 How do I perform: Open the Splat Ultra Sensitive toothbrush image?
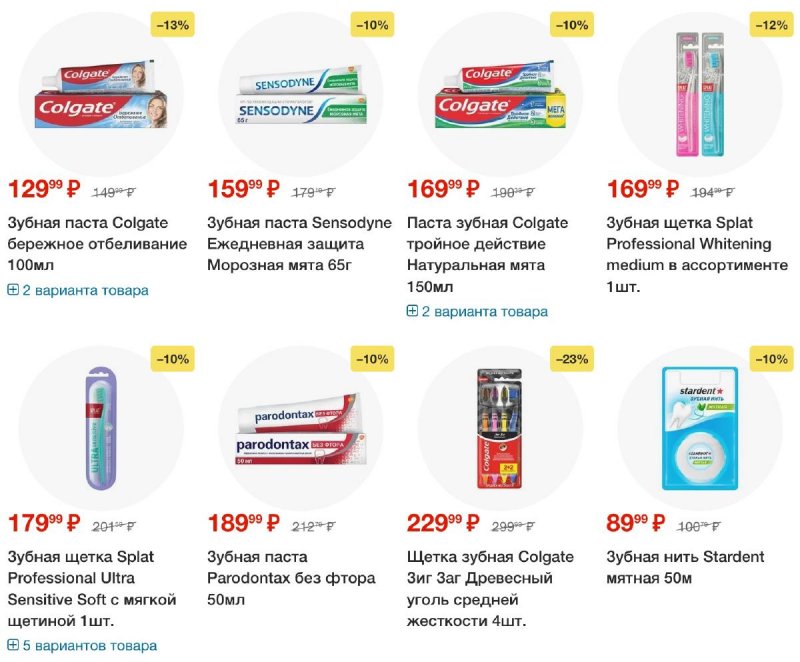(x=101, y=427)
